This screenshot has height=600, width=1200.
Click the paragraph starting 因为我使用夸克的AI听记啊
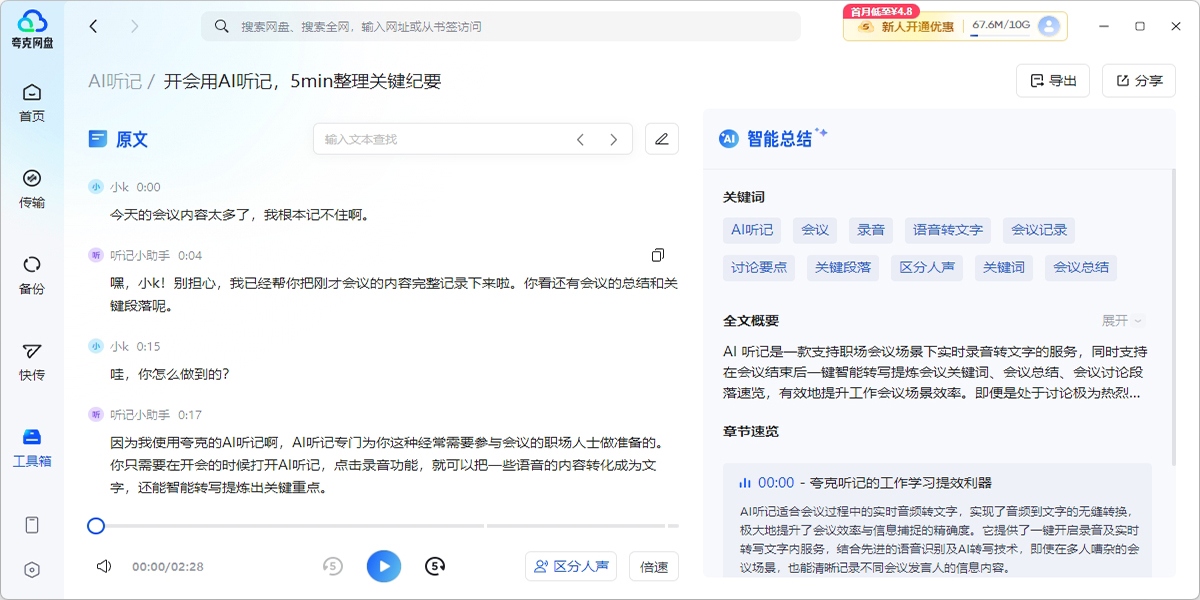pyautogui.click(x=387, y=465)
